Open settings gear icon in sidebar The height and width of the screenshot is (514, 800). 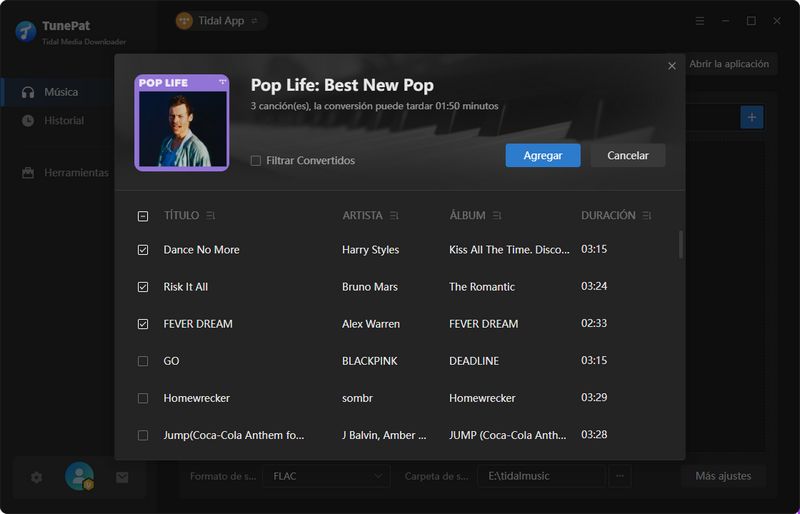tap(36, 477)
